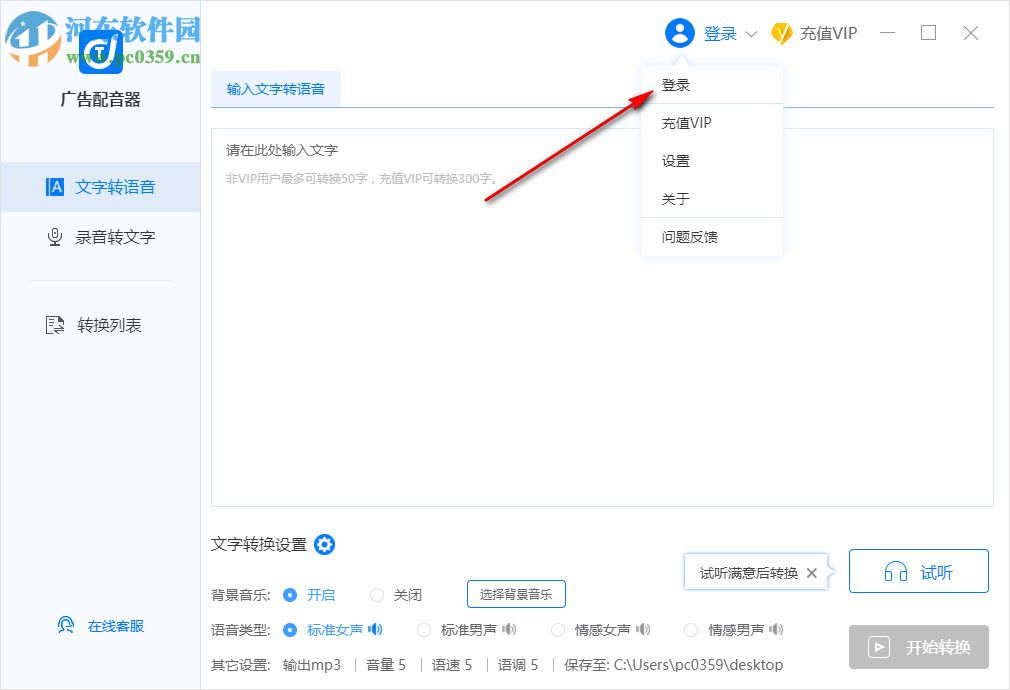
Task: Disable background music with 关闭
Action: tap(376, 594)
